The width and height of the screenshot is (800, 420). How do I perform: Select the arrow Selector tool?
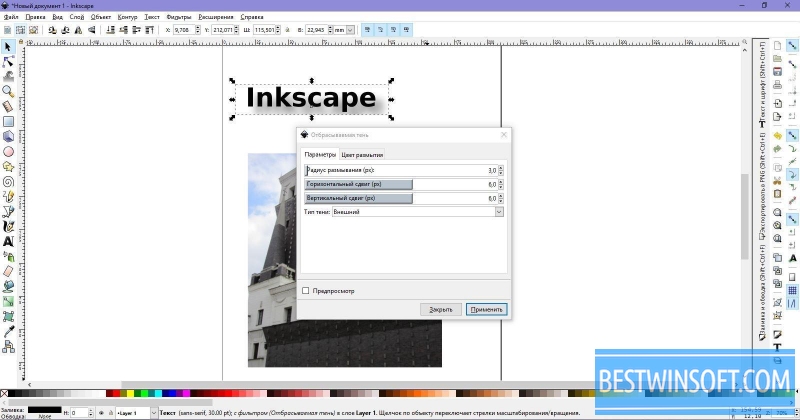coord(8,47)
